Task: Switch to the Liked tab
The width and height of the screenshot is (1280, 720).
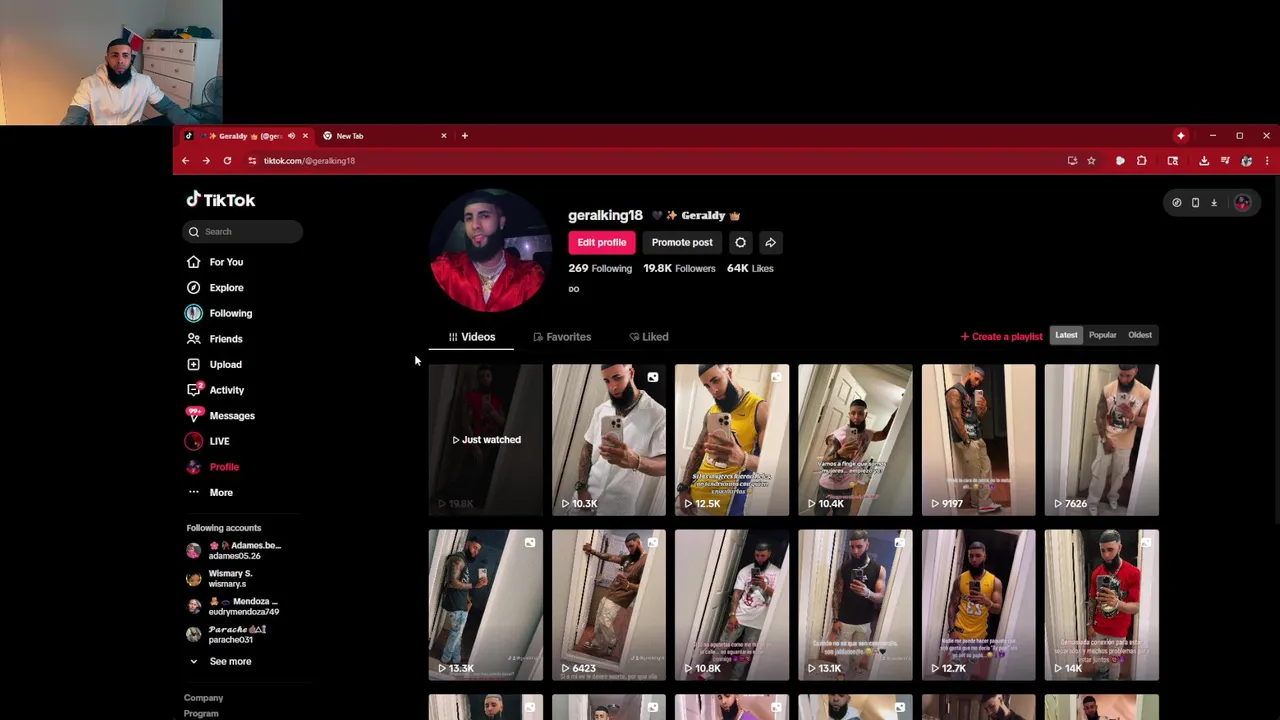Action: coord(649,337)
